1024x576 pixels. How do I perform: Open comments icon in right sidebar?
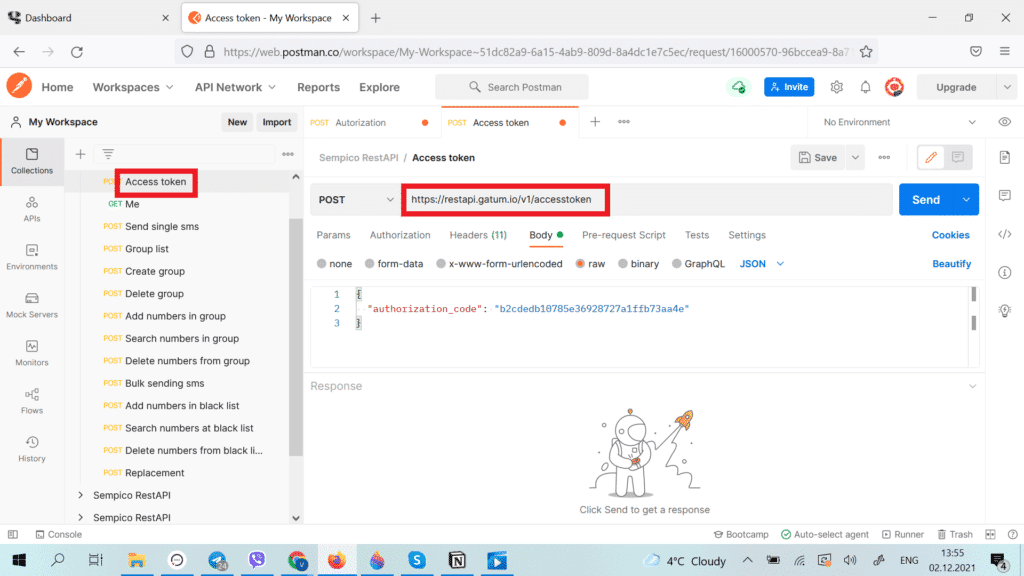tap(1004, 195)
